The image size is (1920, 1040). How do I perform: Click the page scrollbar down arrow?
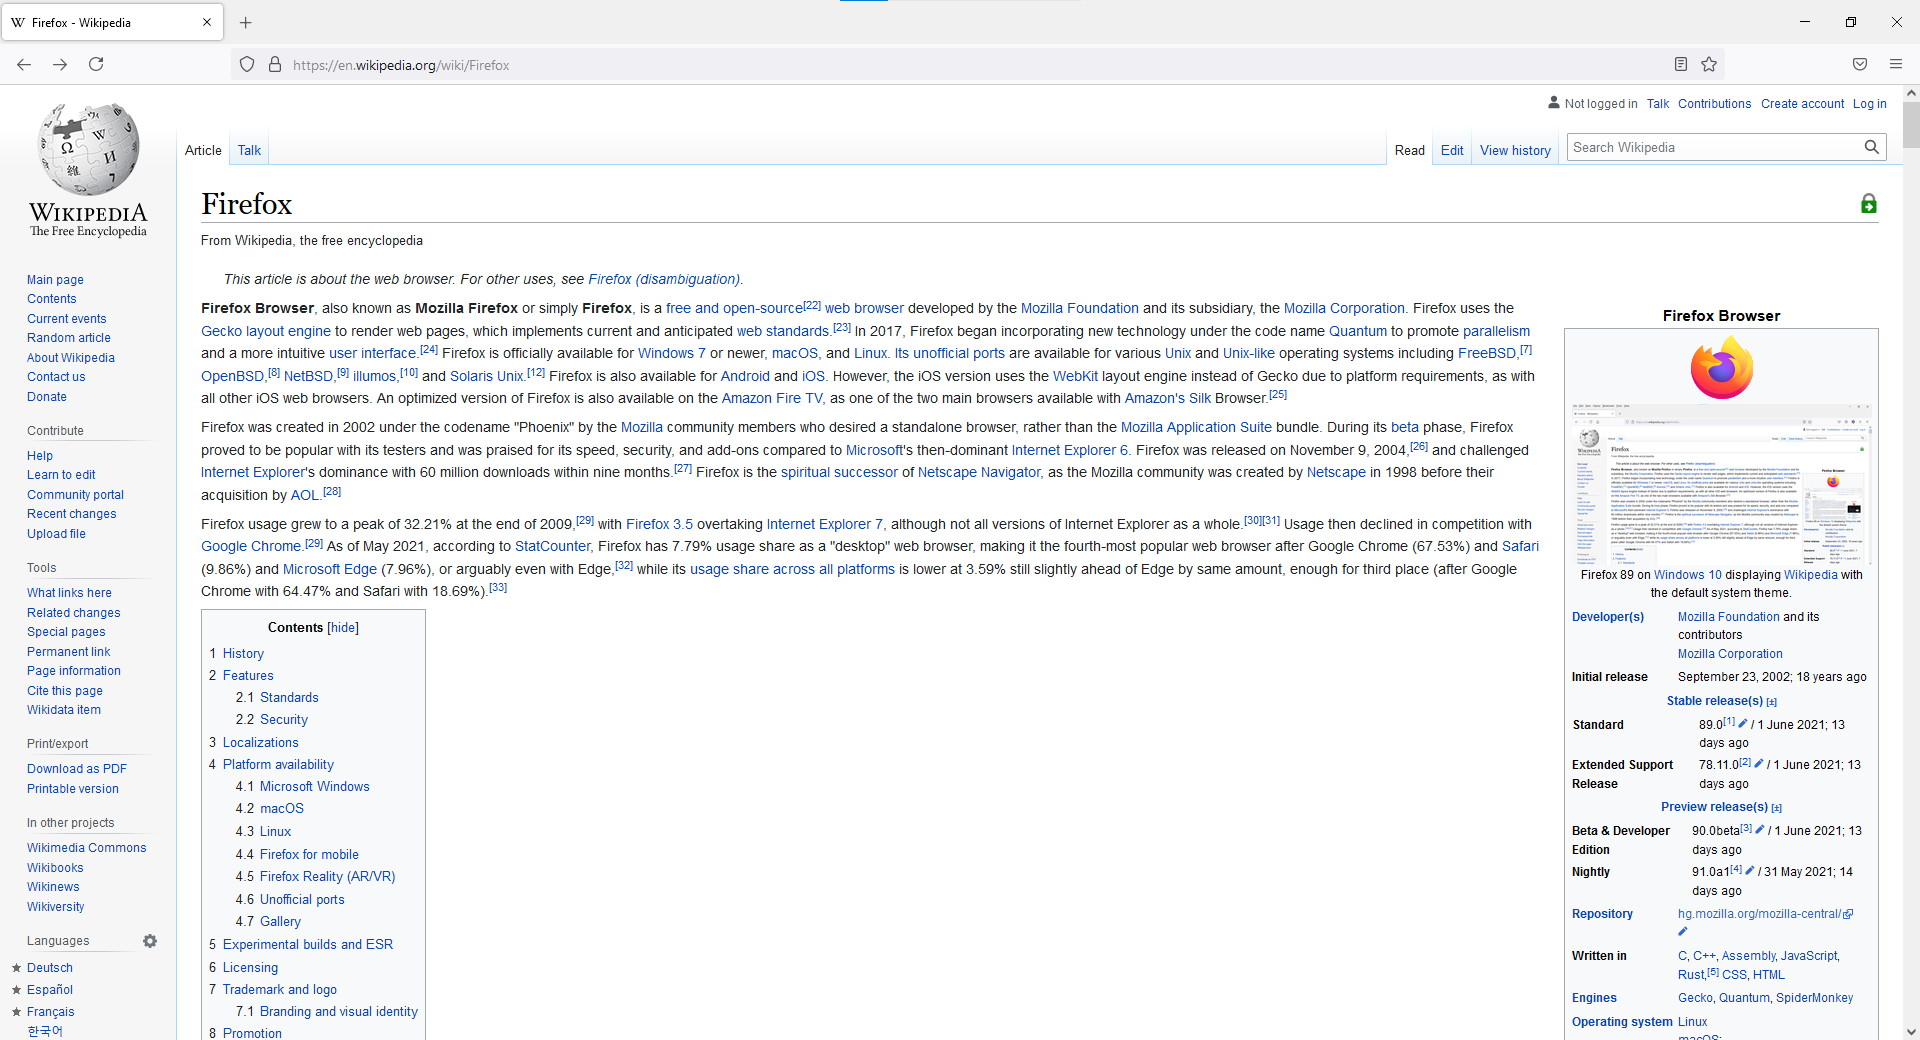click(1911, 1031)
